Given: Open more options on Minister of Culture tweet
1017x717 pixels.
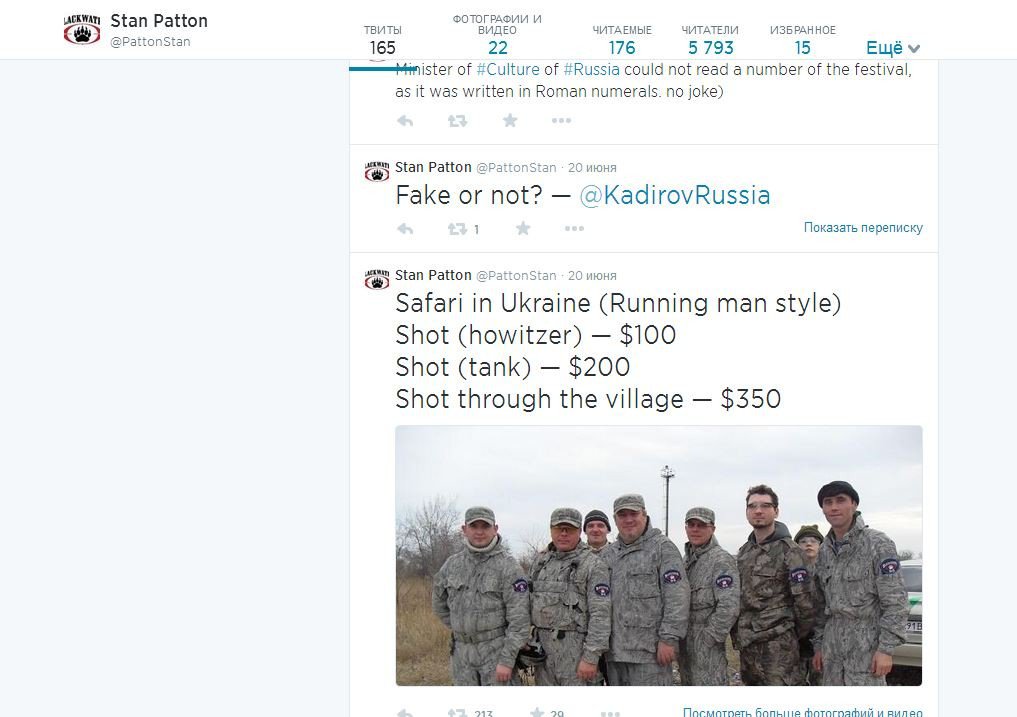Looking at the screenshot, I should (562, 121).
